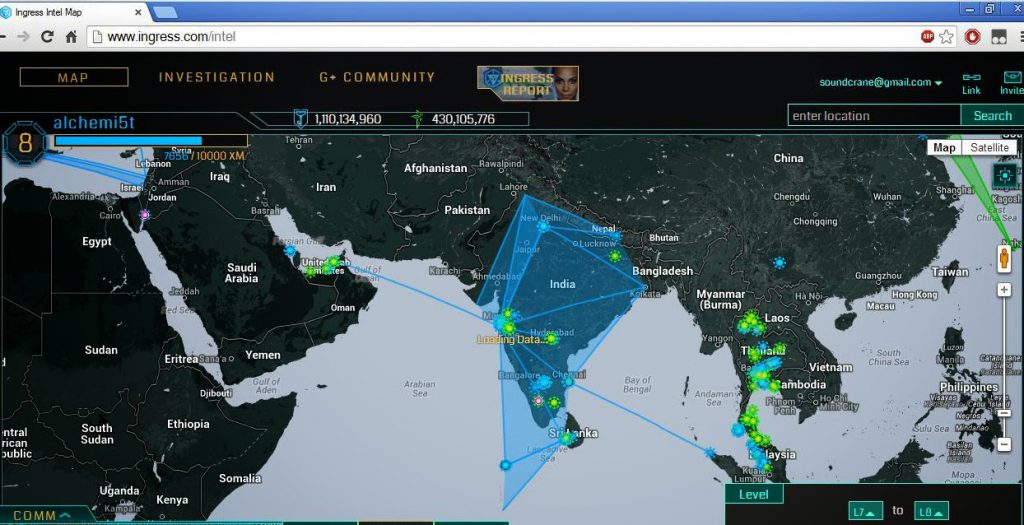Click the browser reload icon
Image resolution: width=1024 pixels, height=525 pixels.
pos(47,37)
